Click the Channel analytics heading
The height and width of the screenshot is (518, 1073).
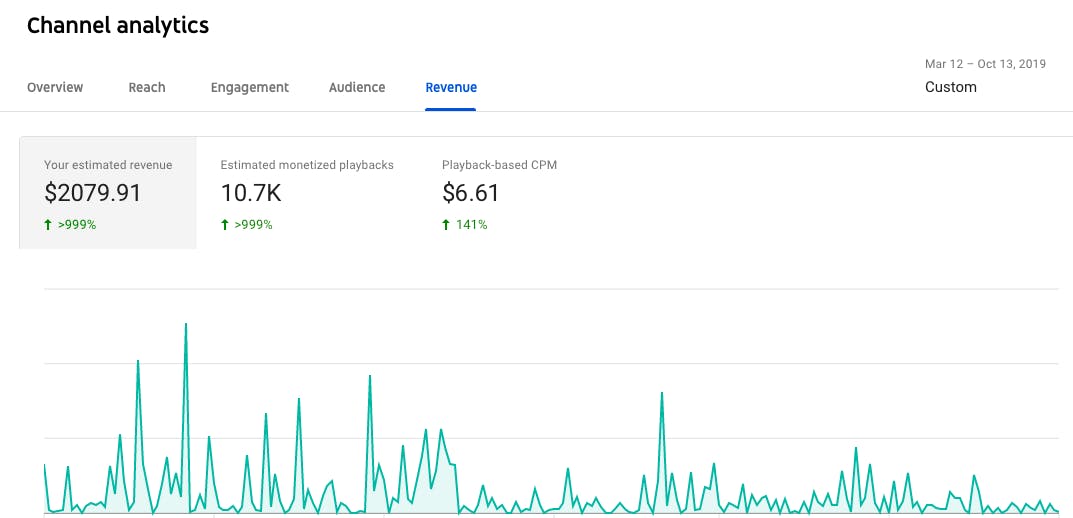118,25
